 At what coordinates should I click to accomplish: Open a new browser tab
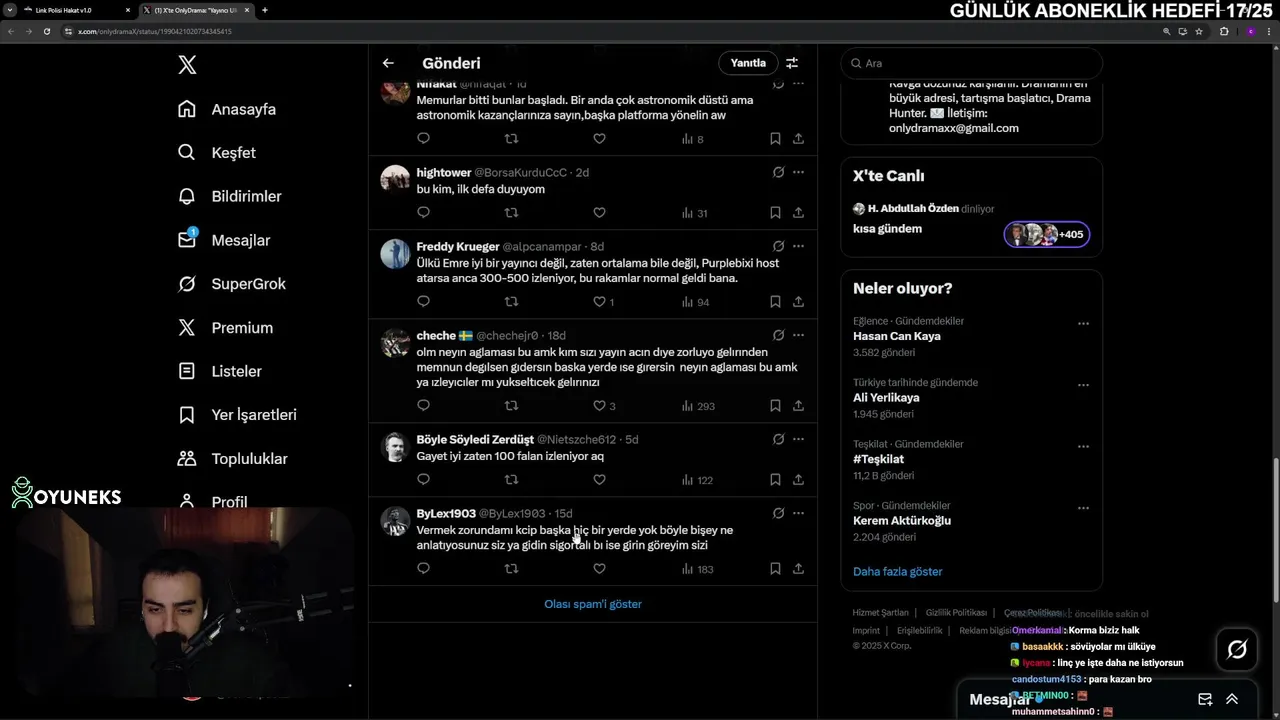(x=264, y=10)
